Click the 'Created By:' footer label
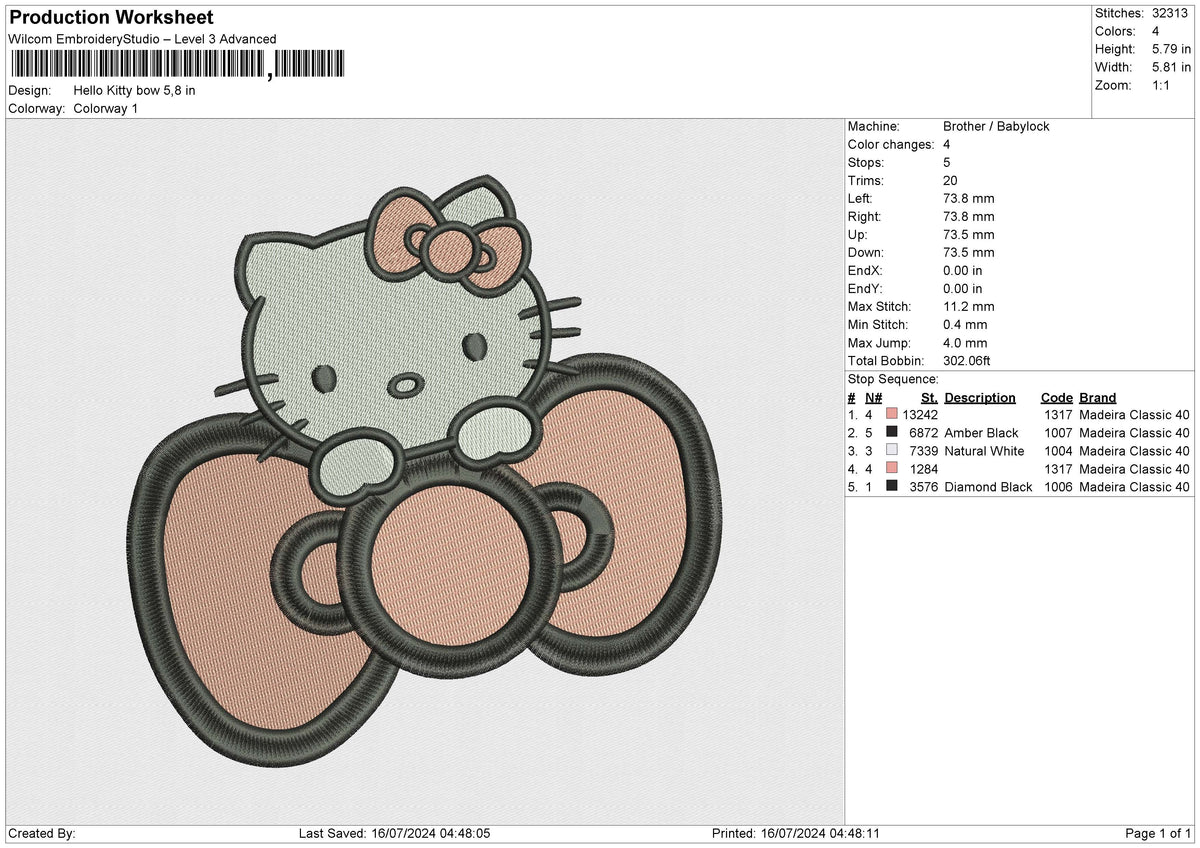Image resolution: width=1200 pixels, height=848 pixels. tap(42, 834)
